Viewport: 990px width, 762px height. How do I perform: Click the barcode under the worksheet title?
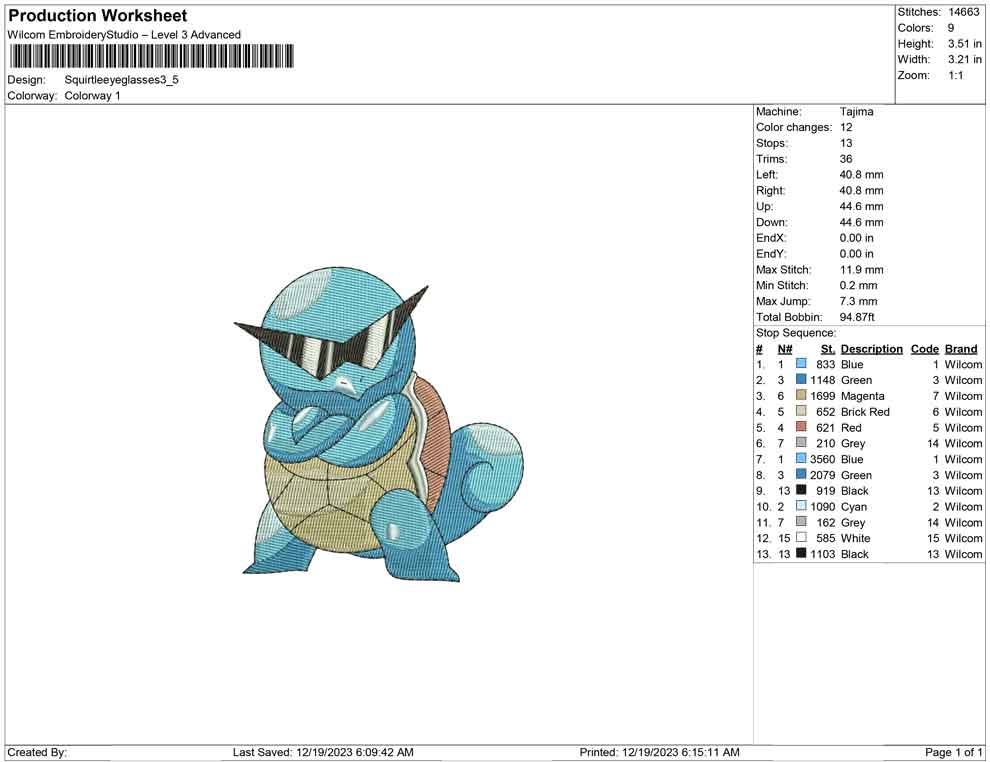[151, 56]
